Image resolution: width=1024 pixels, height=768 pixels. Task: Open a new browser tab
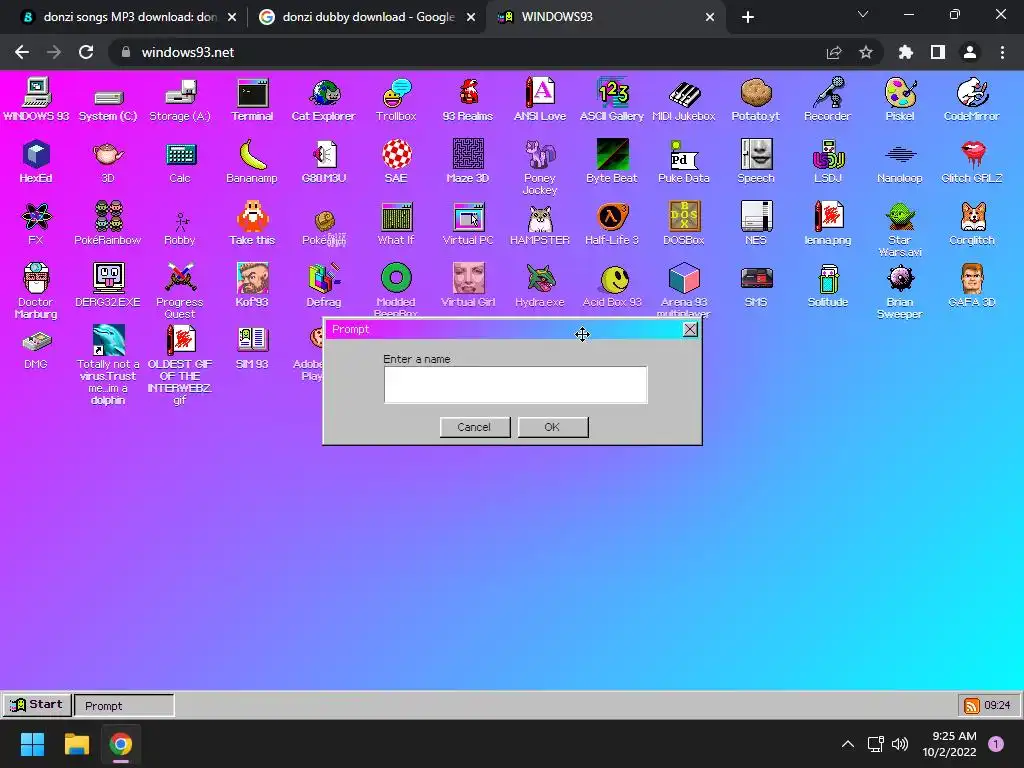point(748,18)
